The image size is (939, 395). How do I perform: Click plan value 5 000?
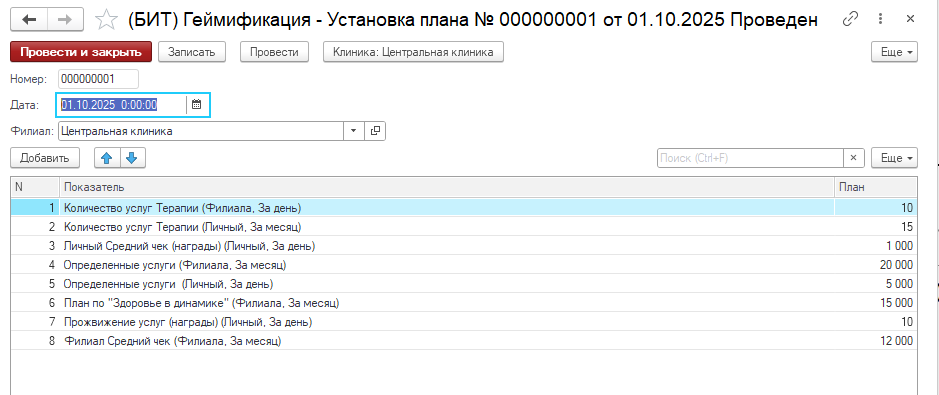pos(899,284)
